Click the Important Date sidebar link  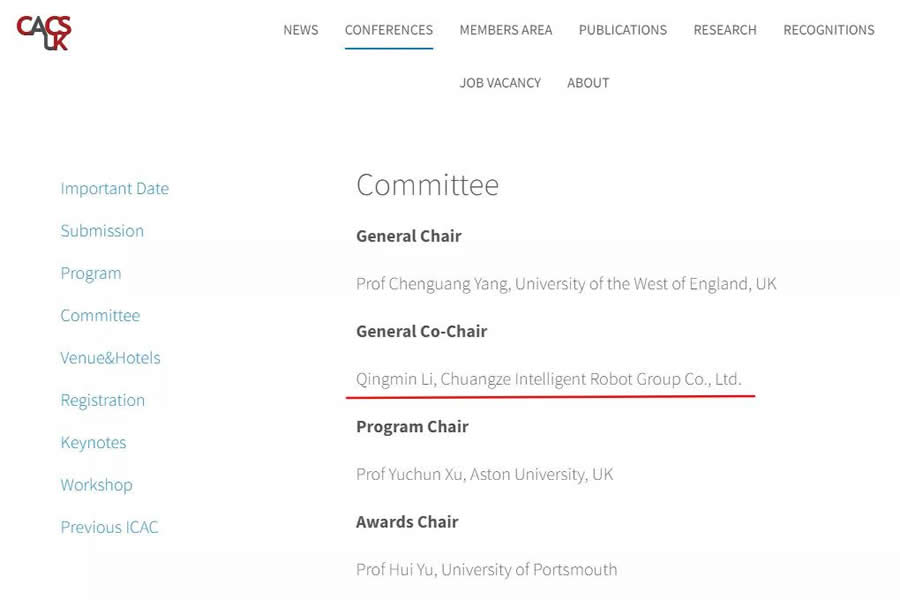click(114, 188)
